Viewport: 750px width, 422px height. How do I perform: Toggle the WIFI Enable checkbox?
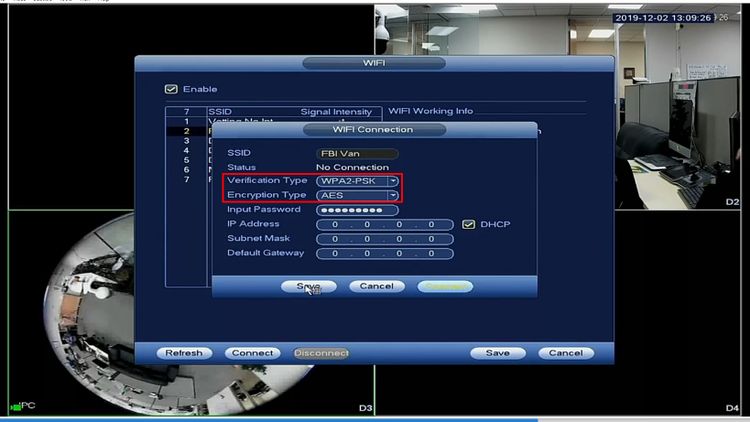coord(171,89)
